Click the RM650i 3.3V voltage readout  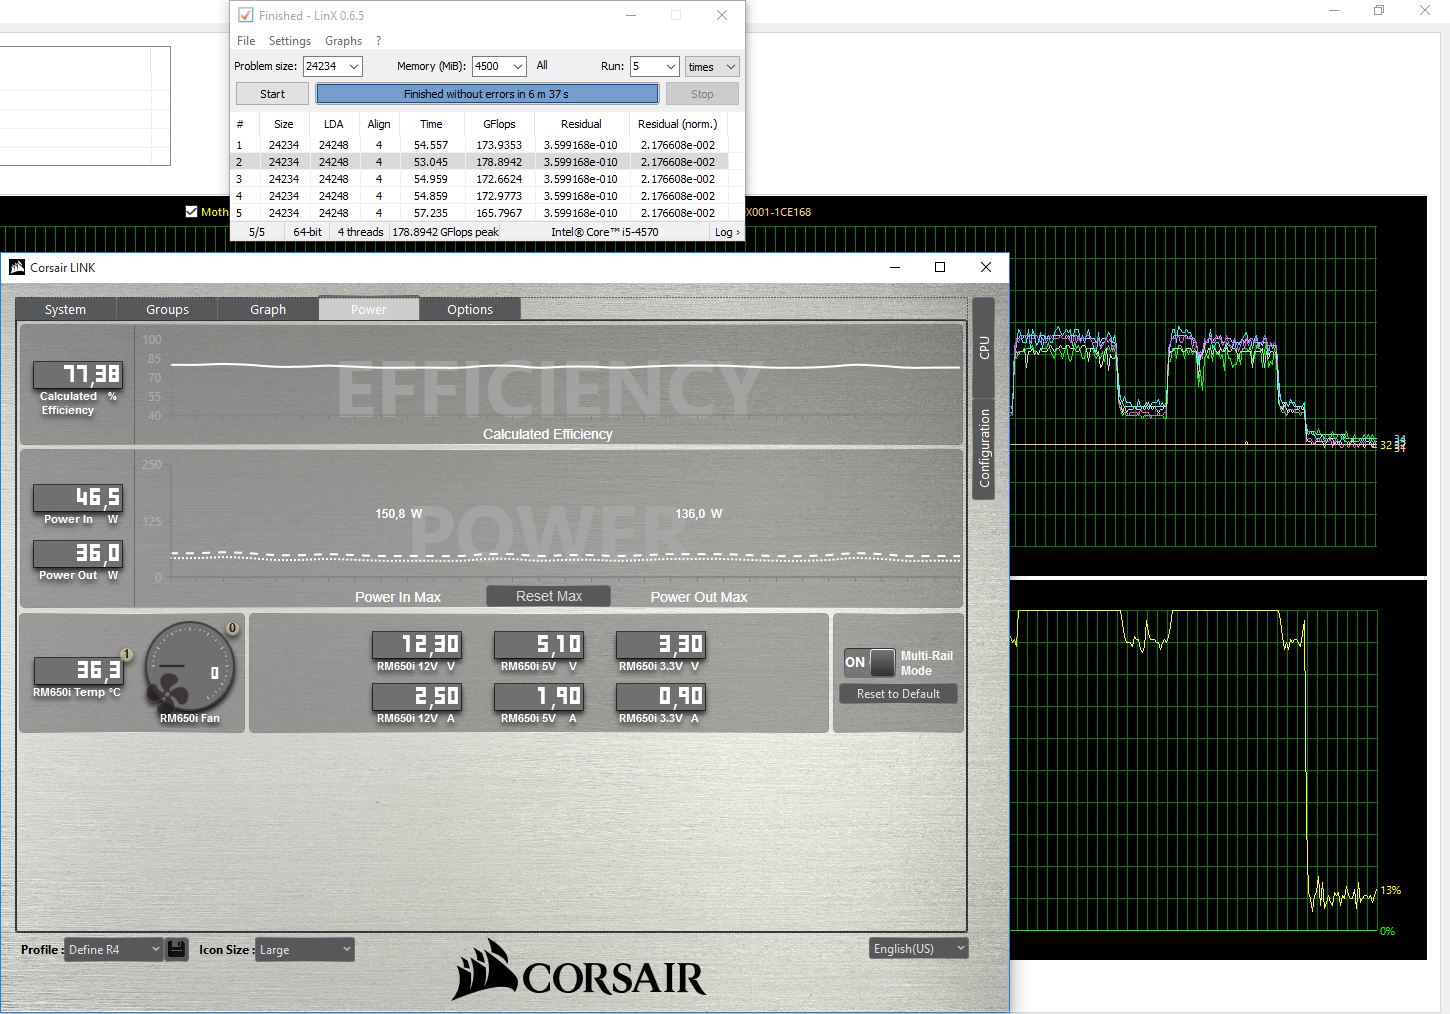pos(661,644)
